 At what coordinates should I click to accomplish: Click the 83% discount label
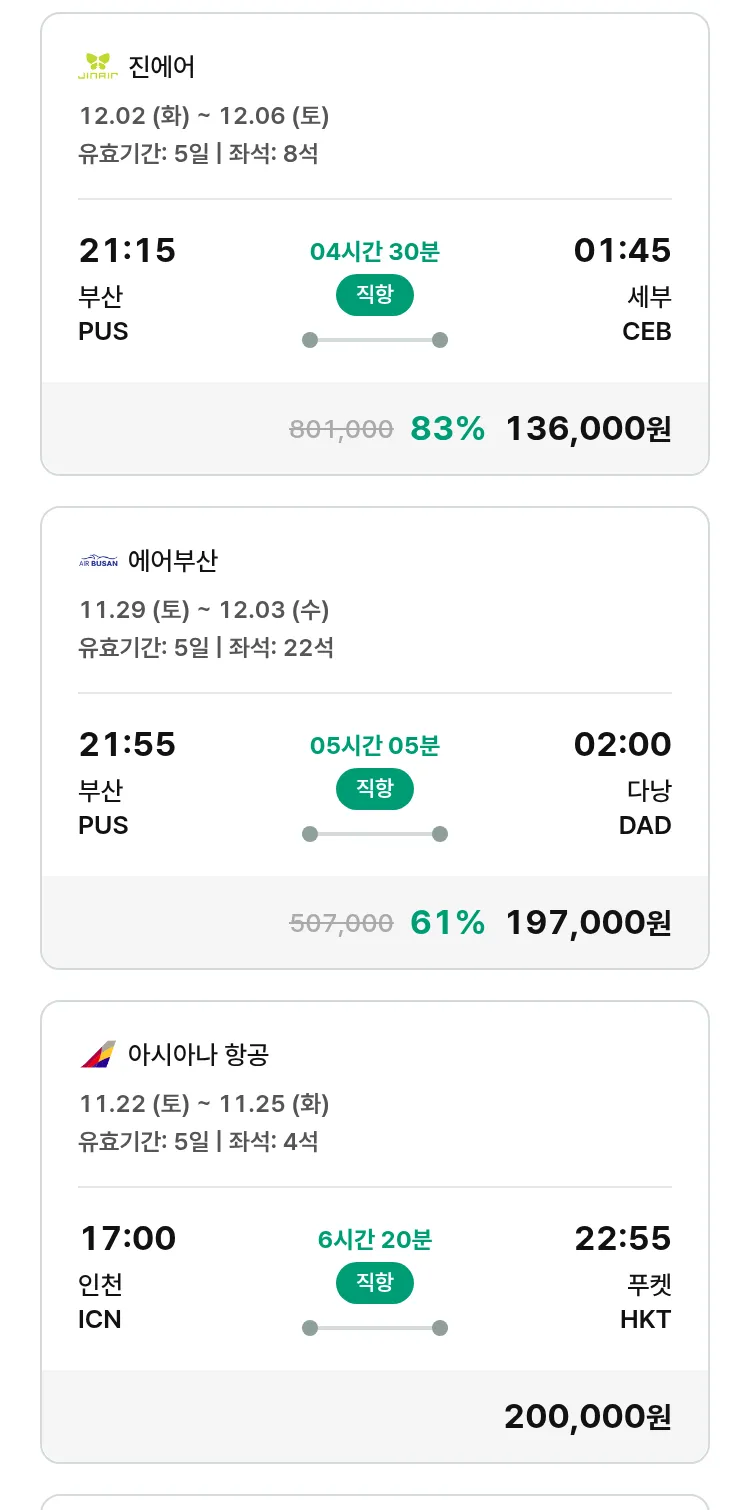[x=447, y=429]
